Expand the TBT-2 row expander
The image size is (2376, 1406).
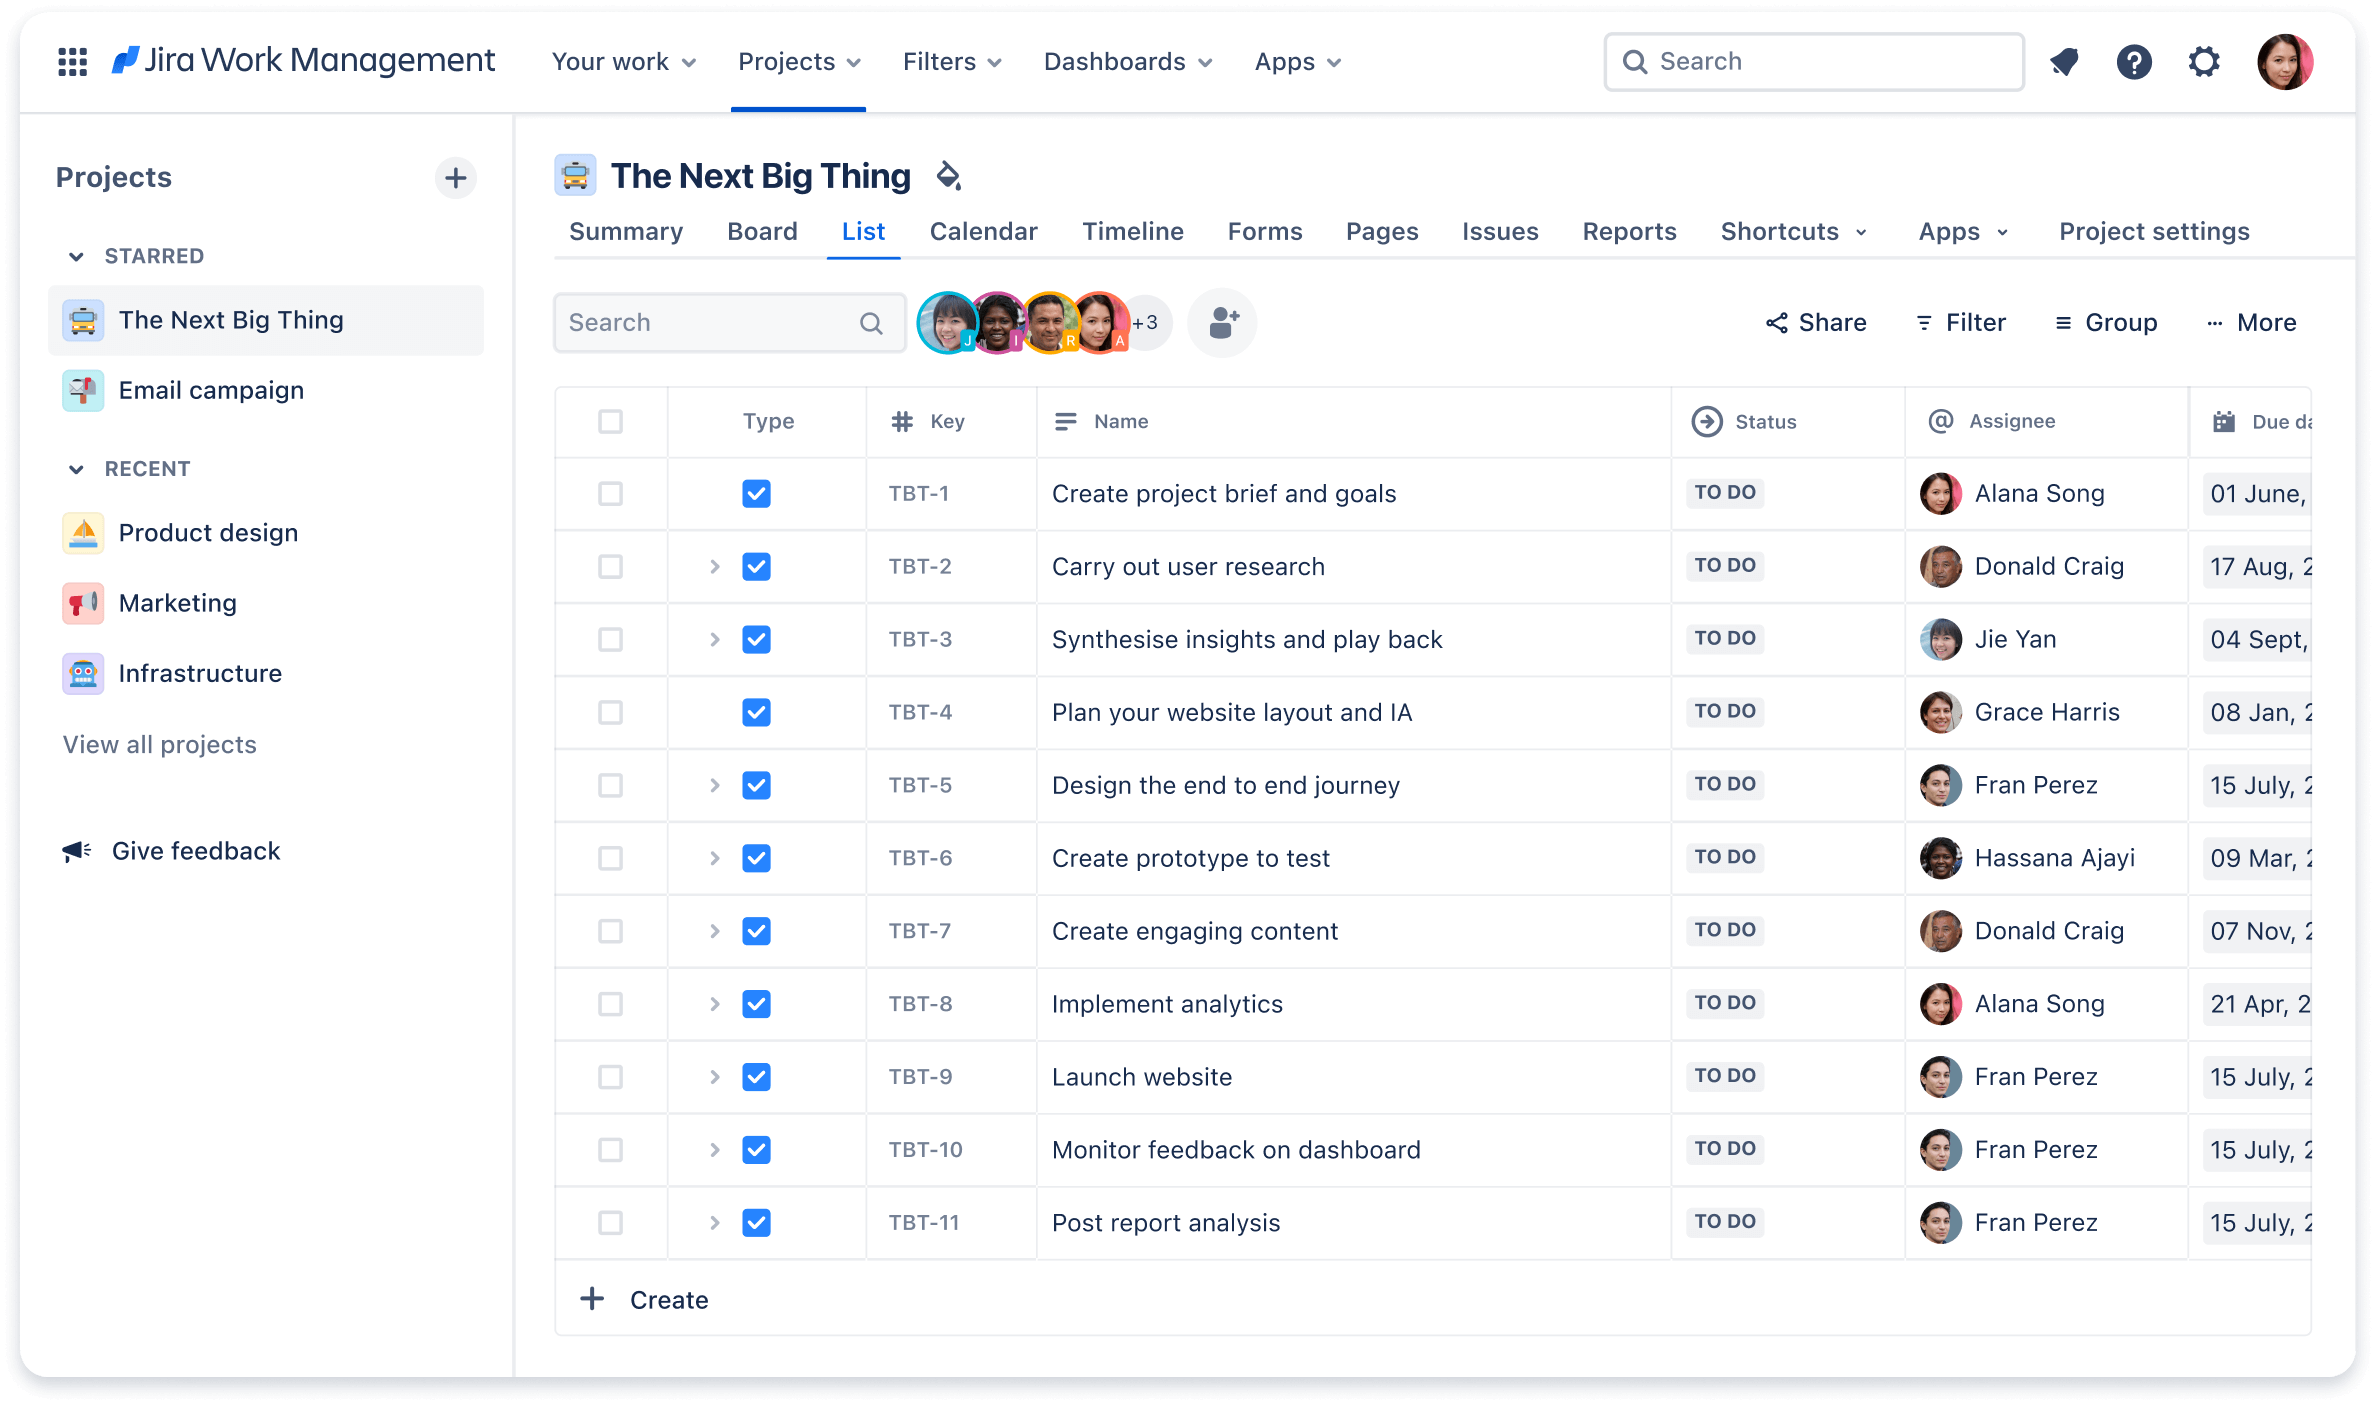(x=714, y=566)
